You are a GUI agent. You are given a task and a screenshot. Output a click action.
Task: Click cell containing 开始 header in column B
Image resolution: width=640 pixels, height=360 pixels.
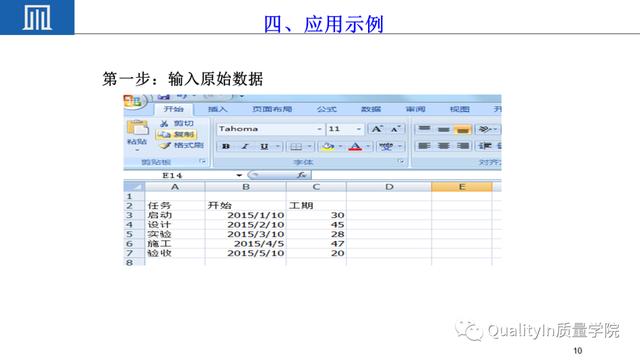pos(246,205)
